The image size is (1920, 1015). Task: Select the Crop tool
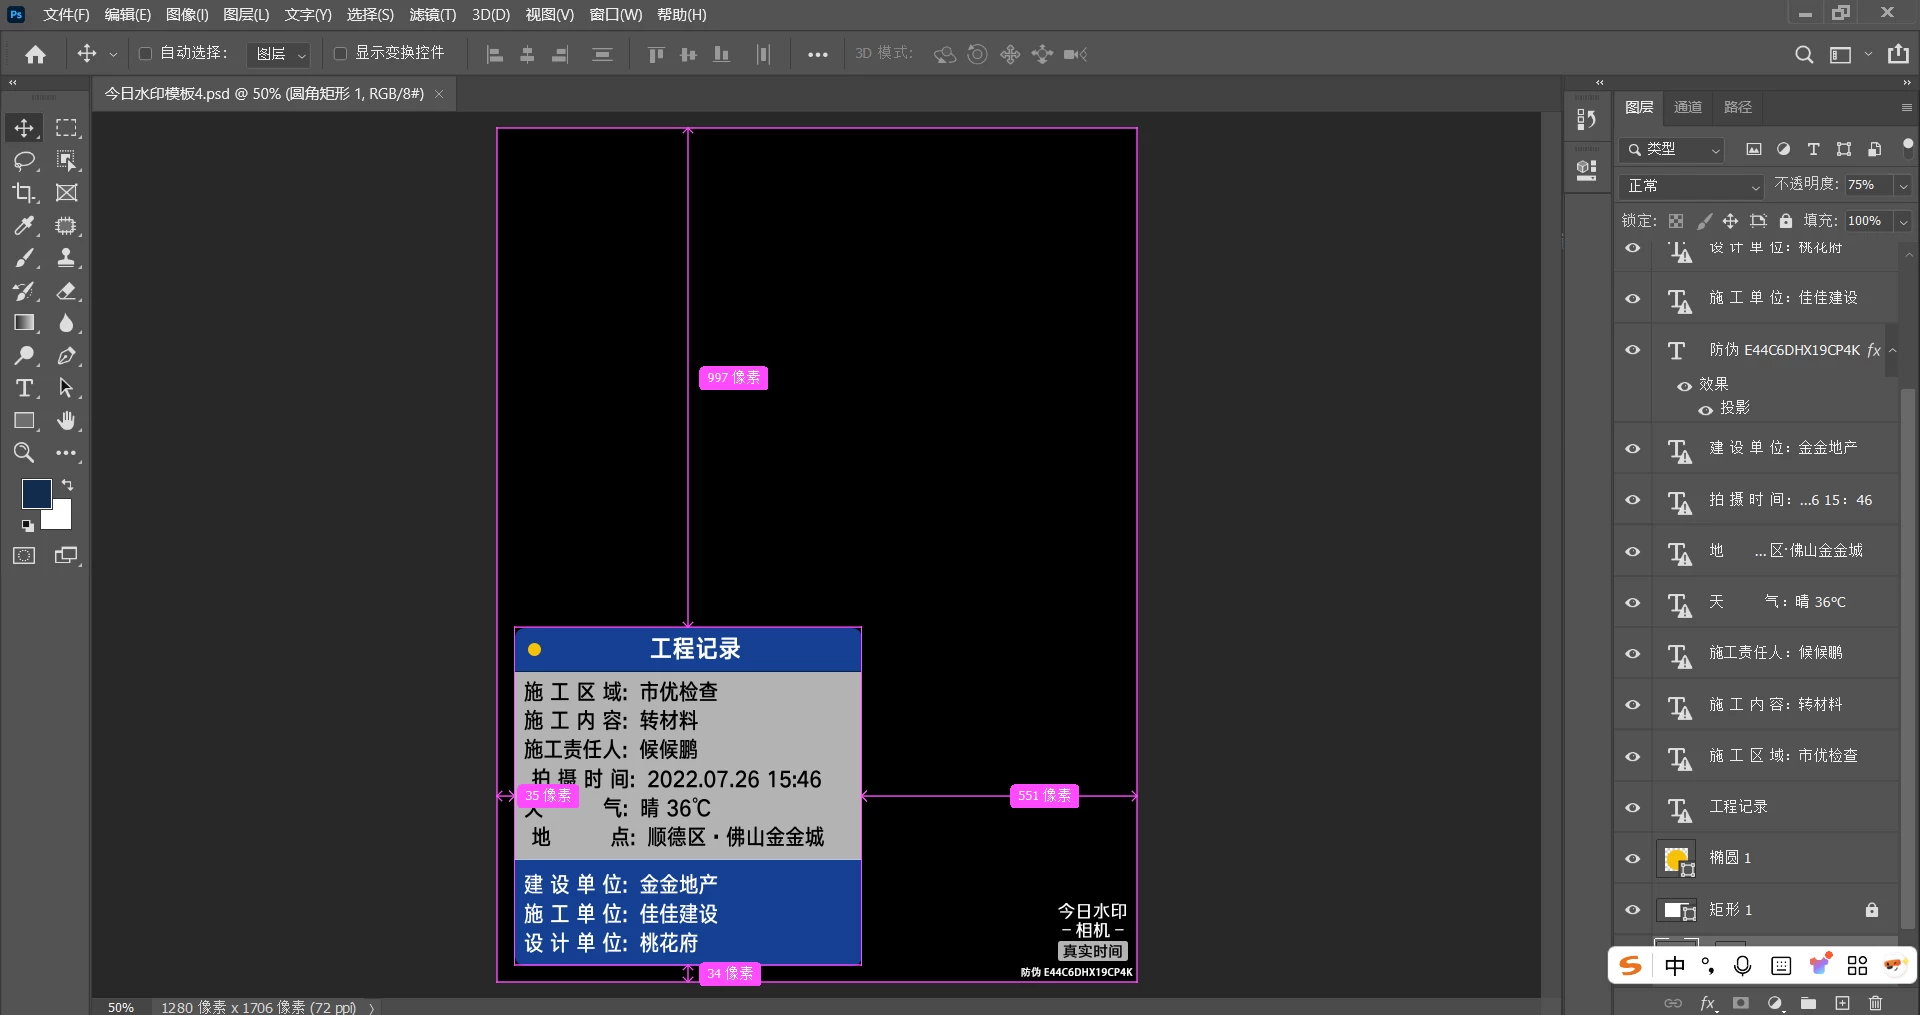click(x=24, y=193)
